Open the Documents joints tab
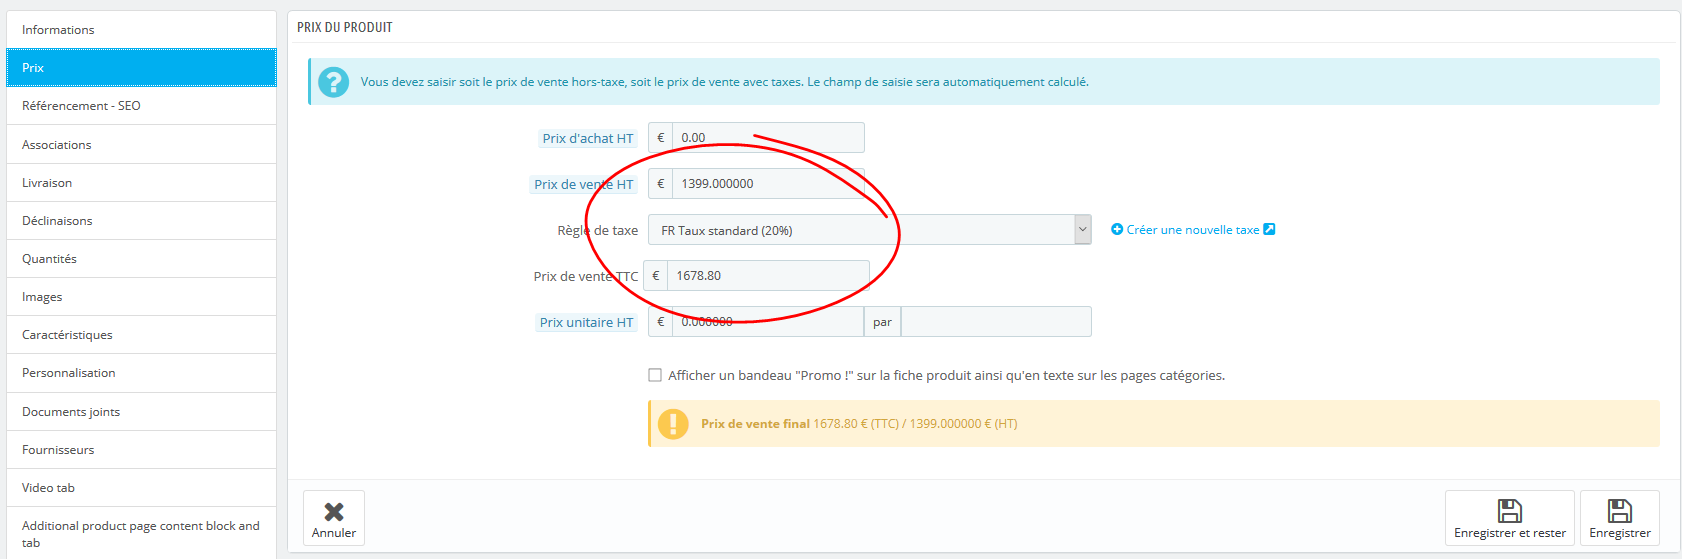This screenshot has height=559, width=1682. [x=141, y=412]
